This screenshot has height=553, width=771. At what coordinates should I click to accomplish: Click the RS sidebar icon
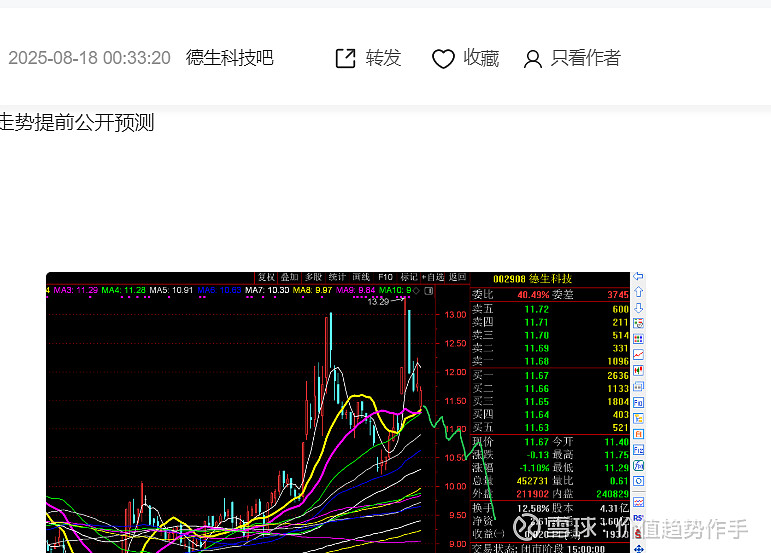[638, 518]
